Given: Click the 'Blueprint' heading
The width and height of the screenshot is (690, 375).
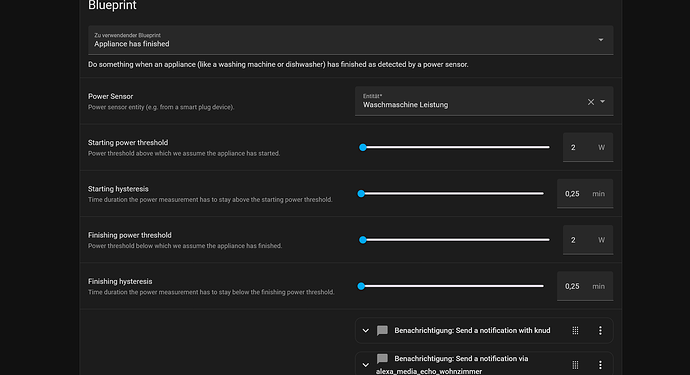Looking at the screenshot, I should [x=112, y=5].
